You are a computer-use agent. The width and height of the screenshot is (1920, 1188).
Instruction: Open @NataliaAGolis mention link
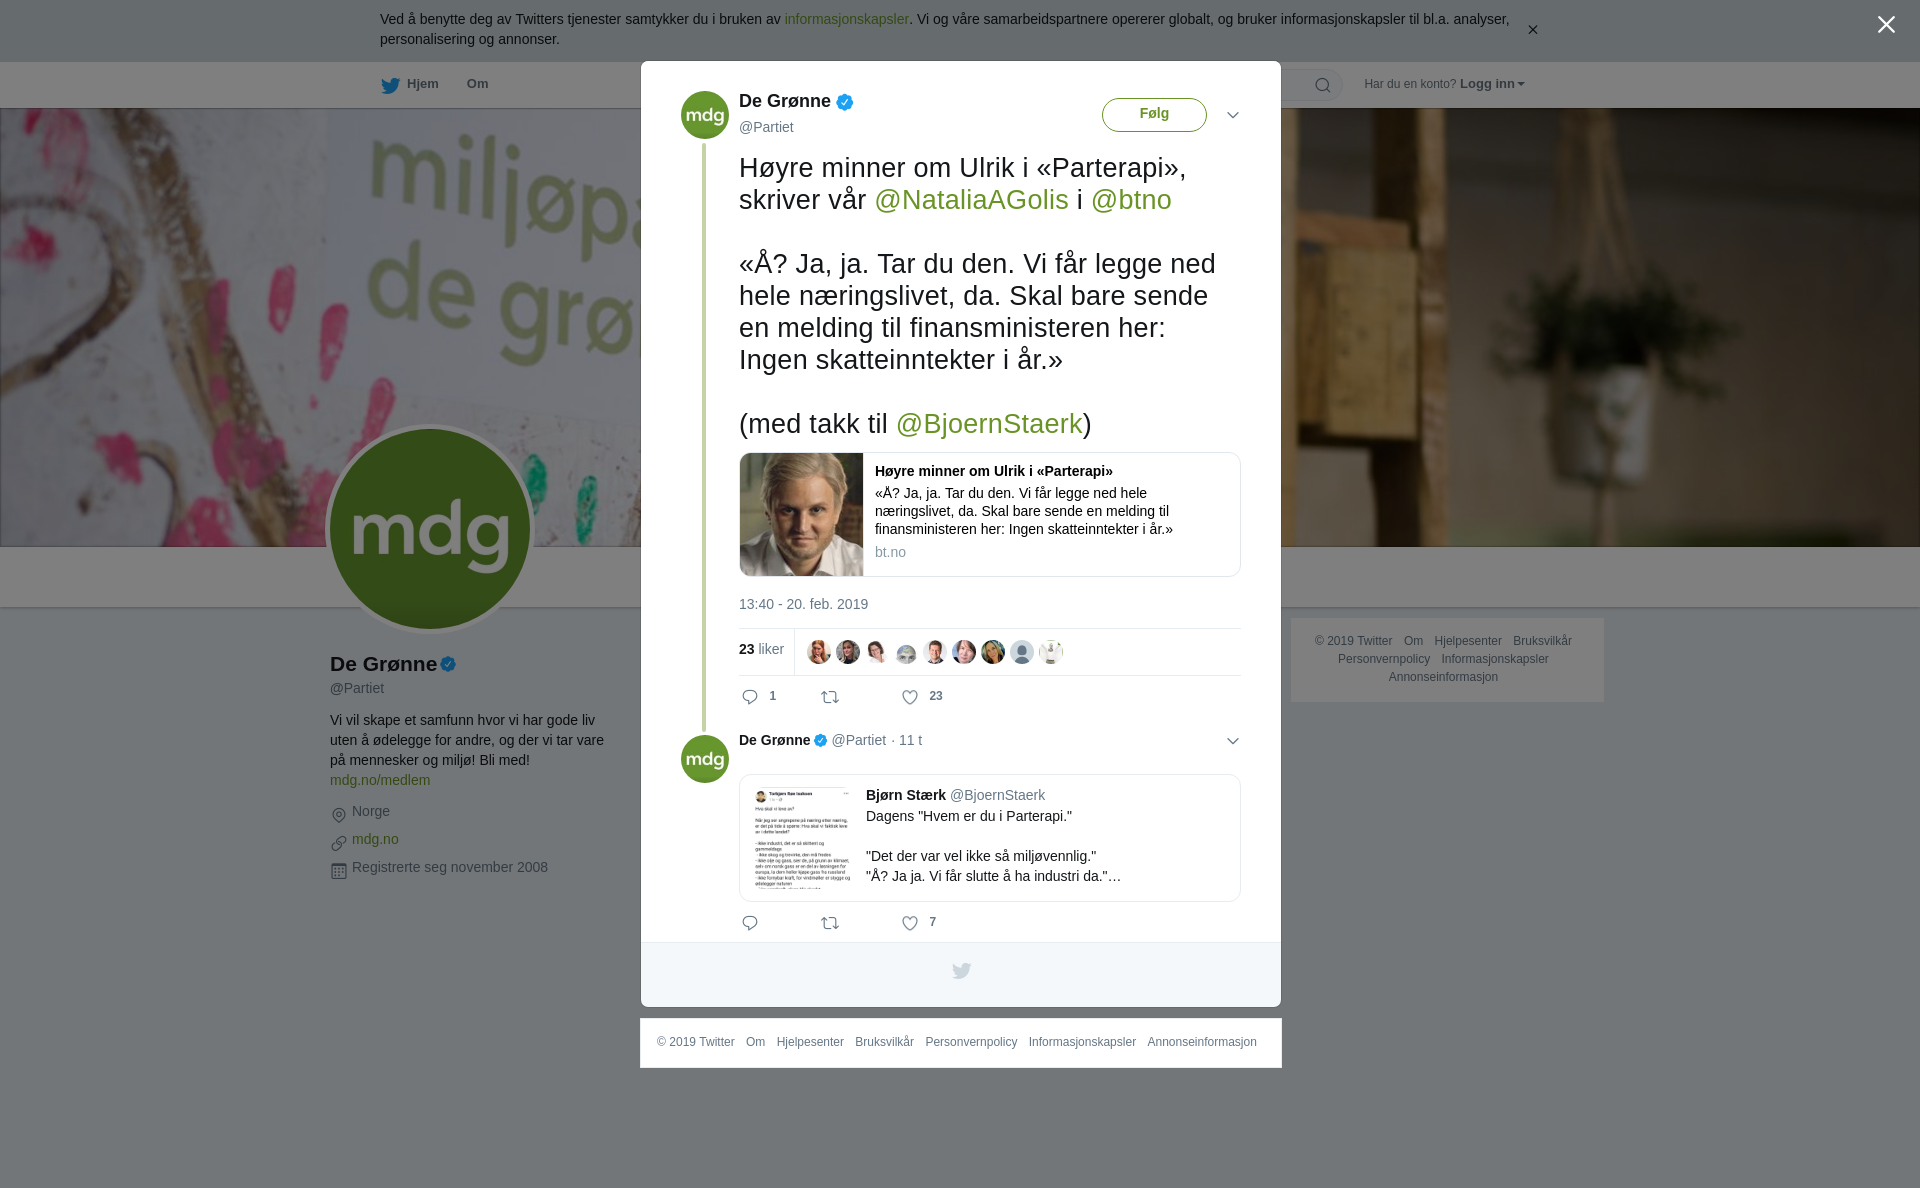[971, 200]
